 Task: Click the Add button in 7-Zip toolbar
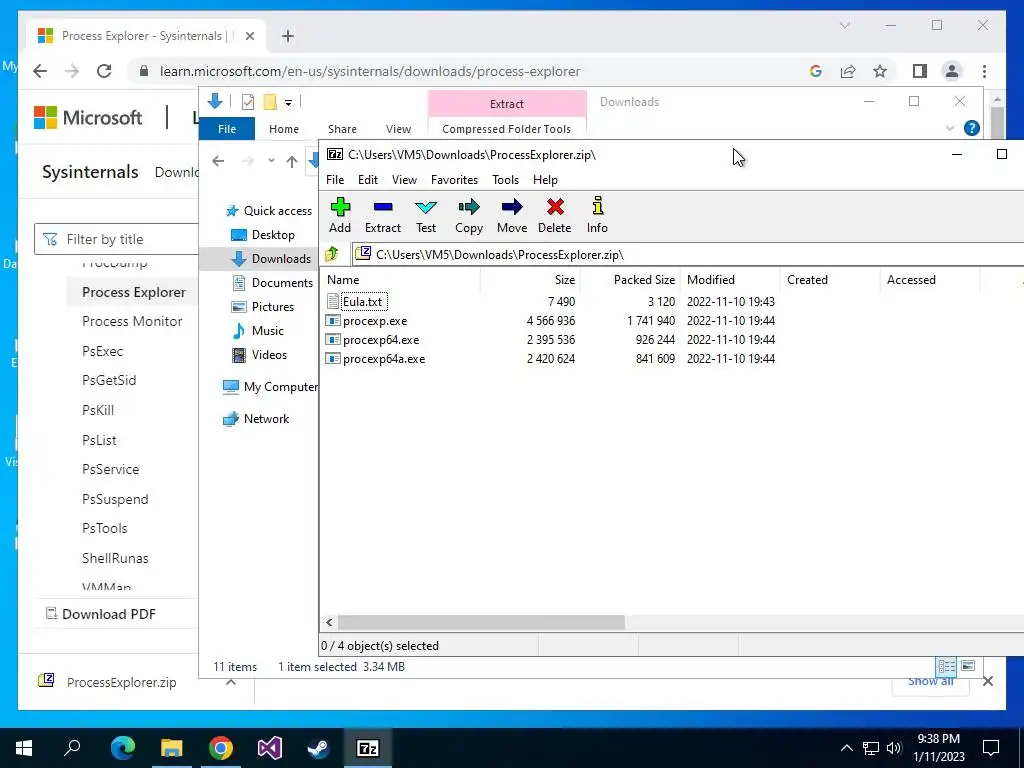(x=340, y=215)
